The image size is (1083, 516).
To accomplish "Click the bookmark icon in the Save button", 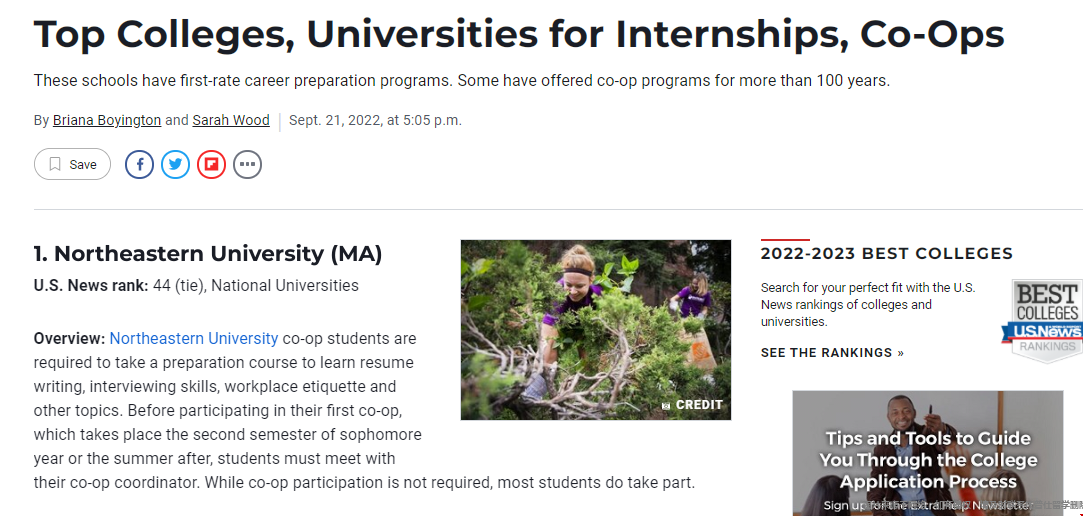I will pyautogui.click(x=55, y=164).
